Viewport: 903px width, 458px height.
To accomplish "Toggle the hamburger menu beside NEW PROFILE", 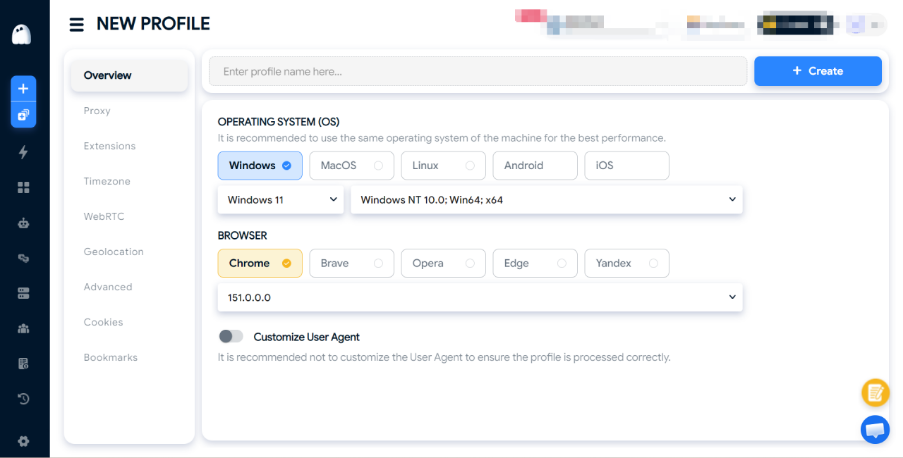I will click(77, 24).
